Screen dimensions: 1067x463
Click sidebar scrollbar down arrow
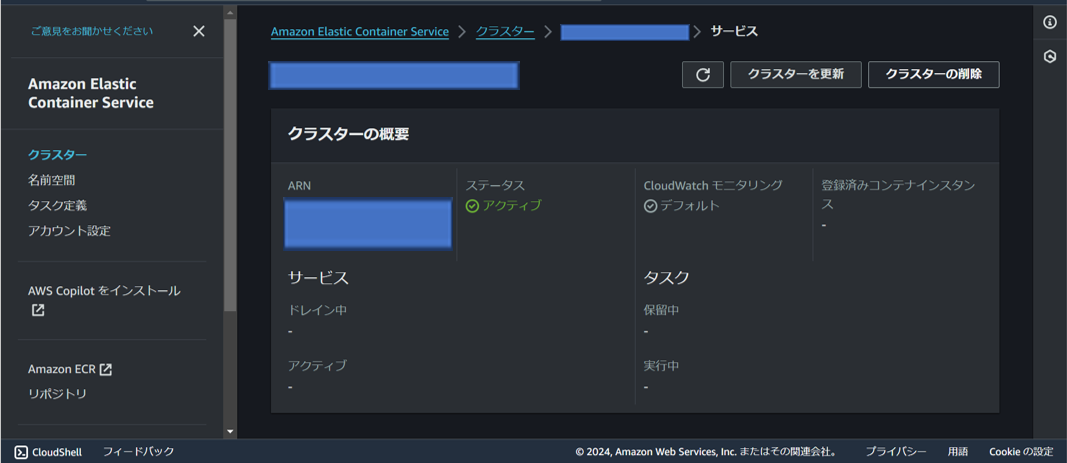pos(230,431)
